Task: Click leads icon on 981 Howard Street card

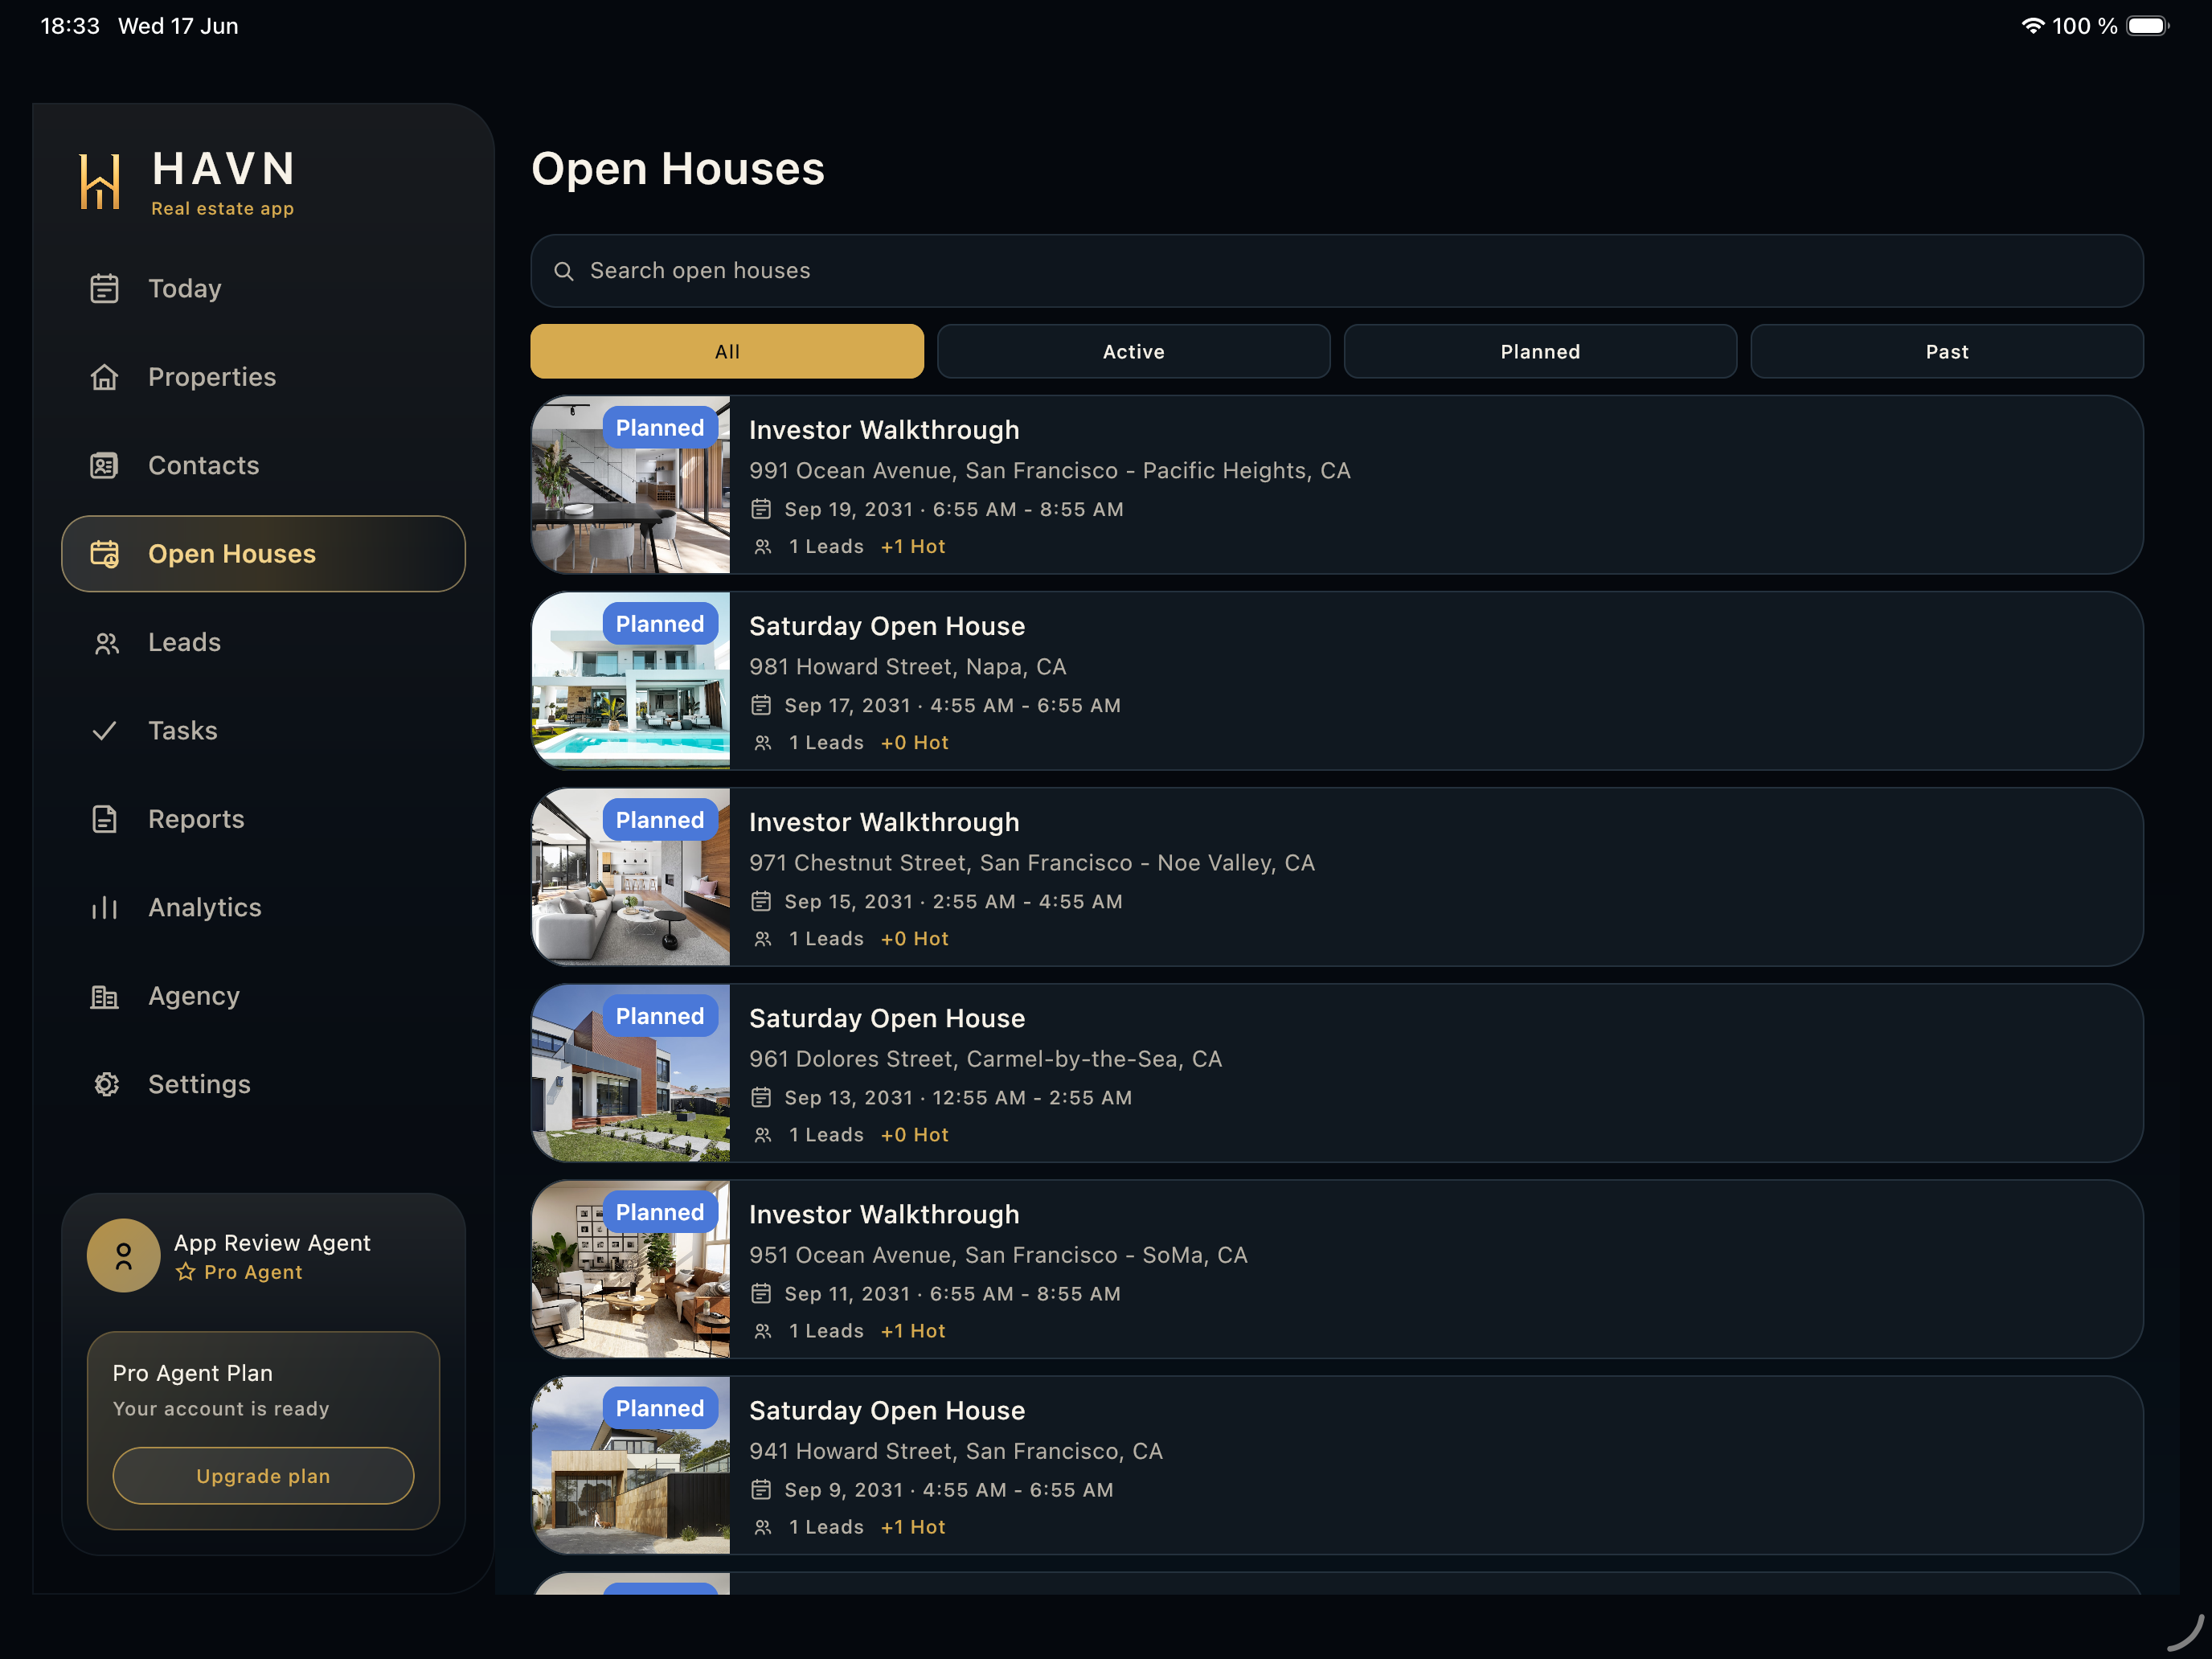Action: click(762, 743)
